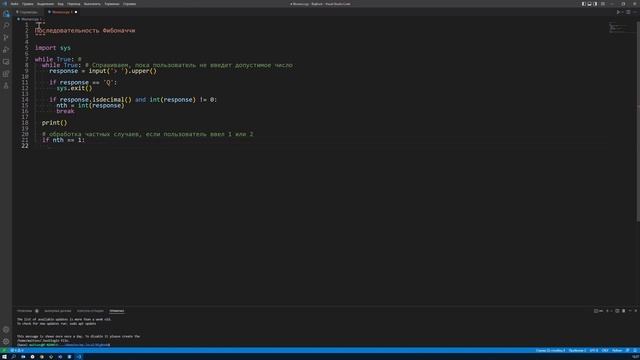Image resolution: width=640 pixels, height=360 pixels.
Task: Change the CRLF end of line sequence
Action: 605,350
